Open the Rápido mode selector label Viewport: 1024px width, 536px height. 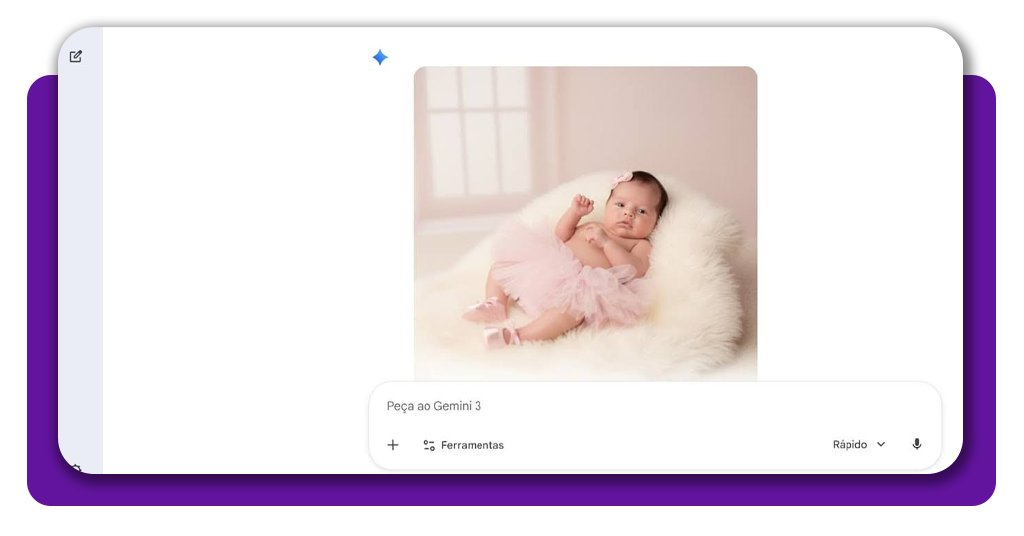click(849, 445)
